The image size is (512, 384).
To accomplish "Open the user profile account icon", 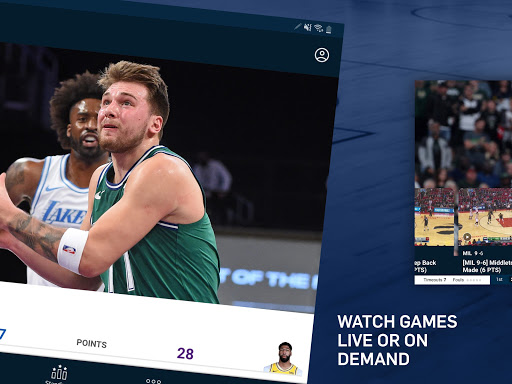I will 322,55.
